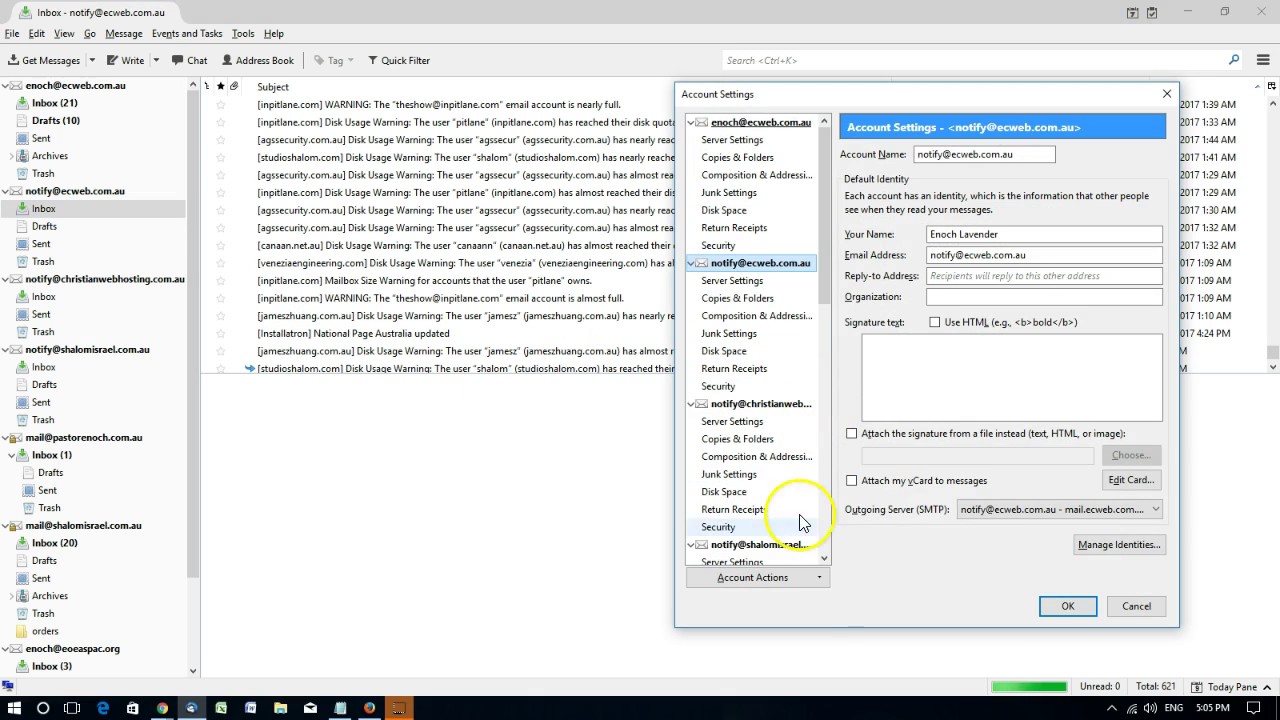Click OK in Account Settings dialog
1280x720 pixels.
1067,606
